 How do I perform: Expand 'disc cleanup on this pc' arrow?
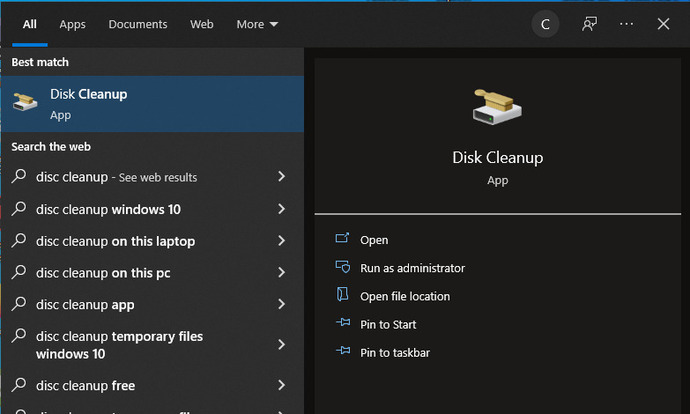tap(282, 273)
